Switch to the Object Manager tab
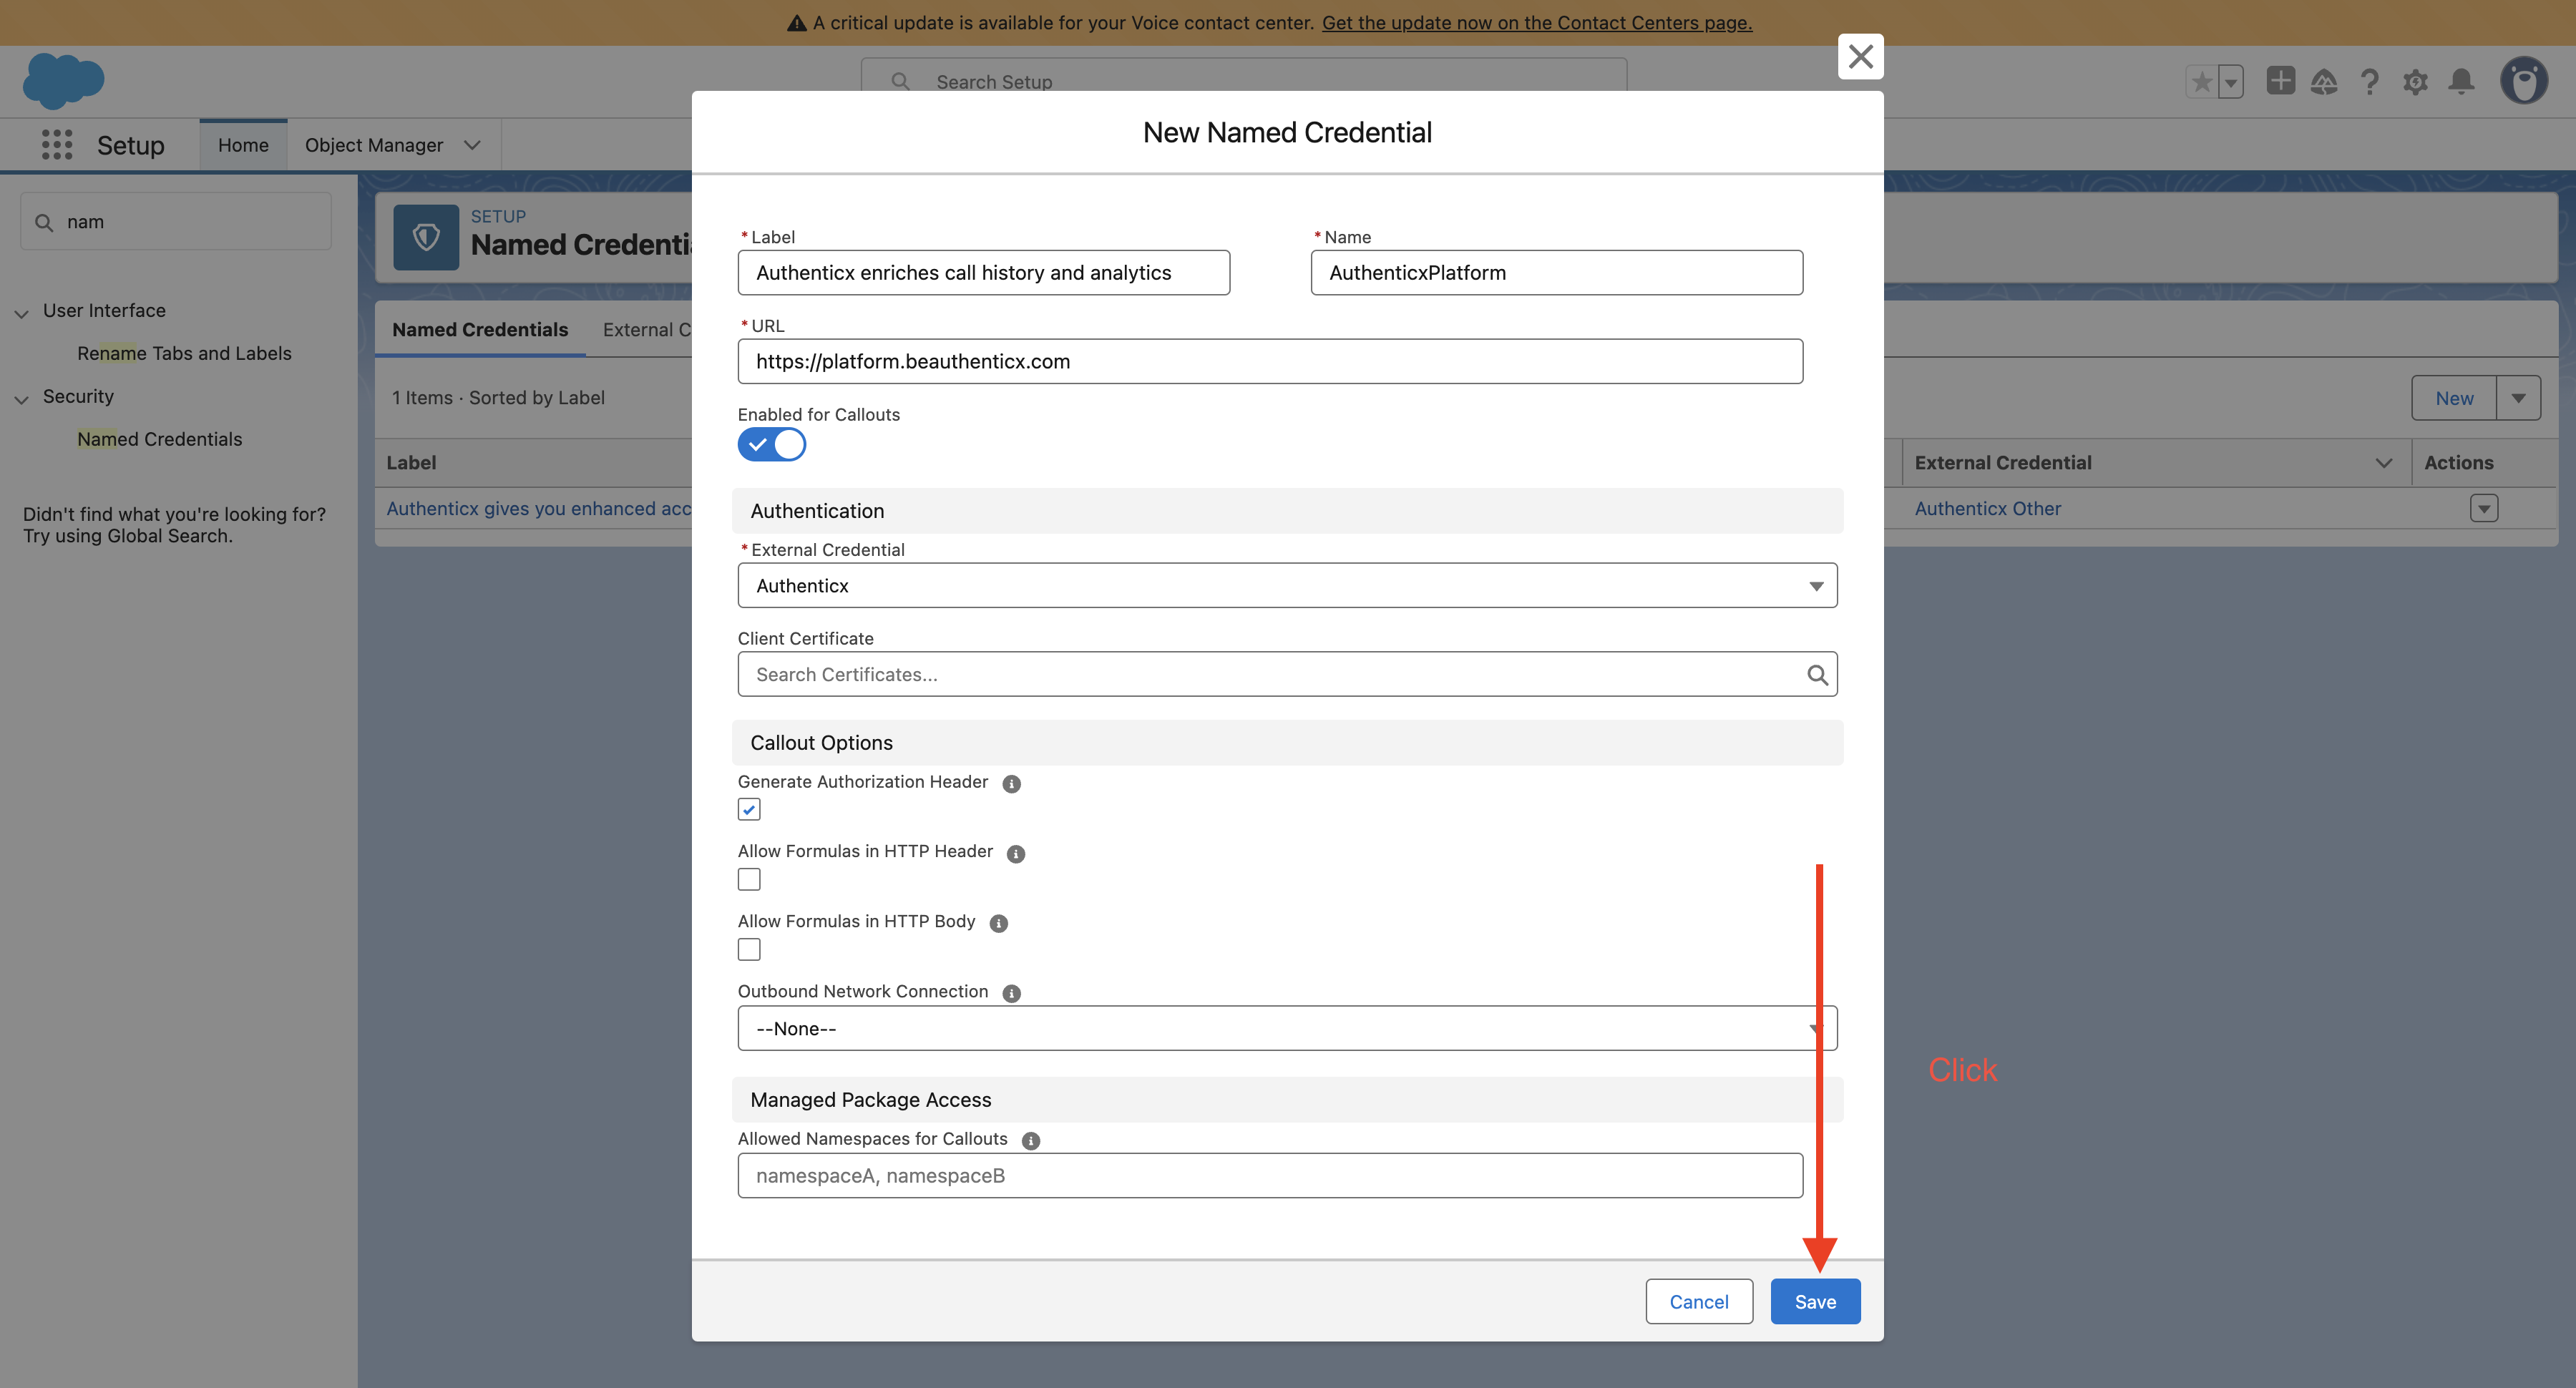Viewport: 2576px width, 1388px height. tap(374, 145)
